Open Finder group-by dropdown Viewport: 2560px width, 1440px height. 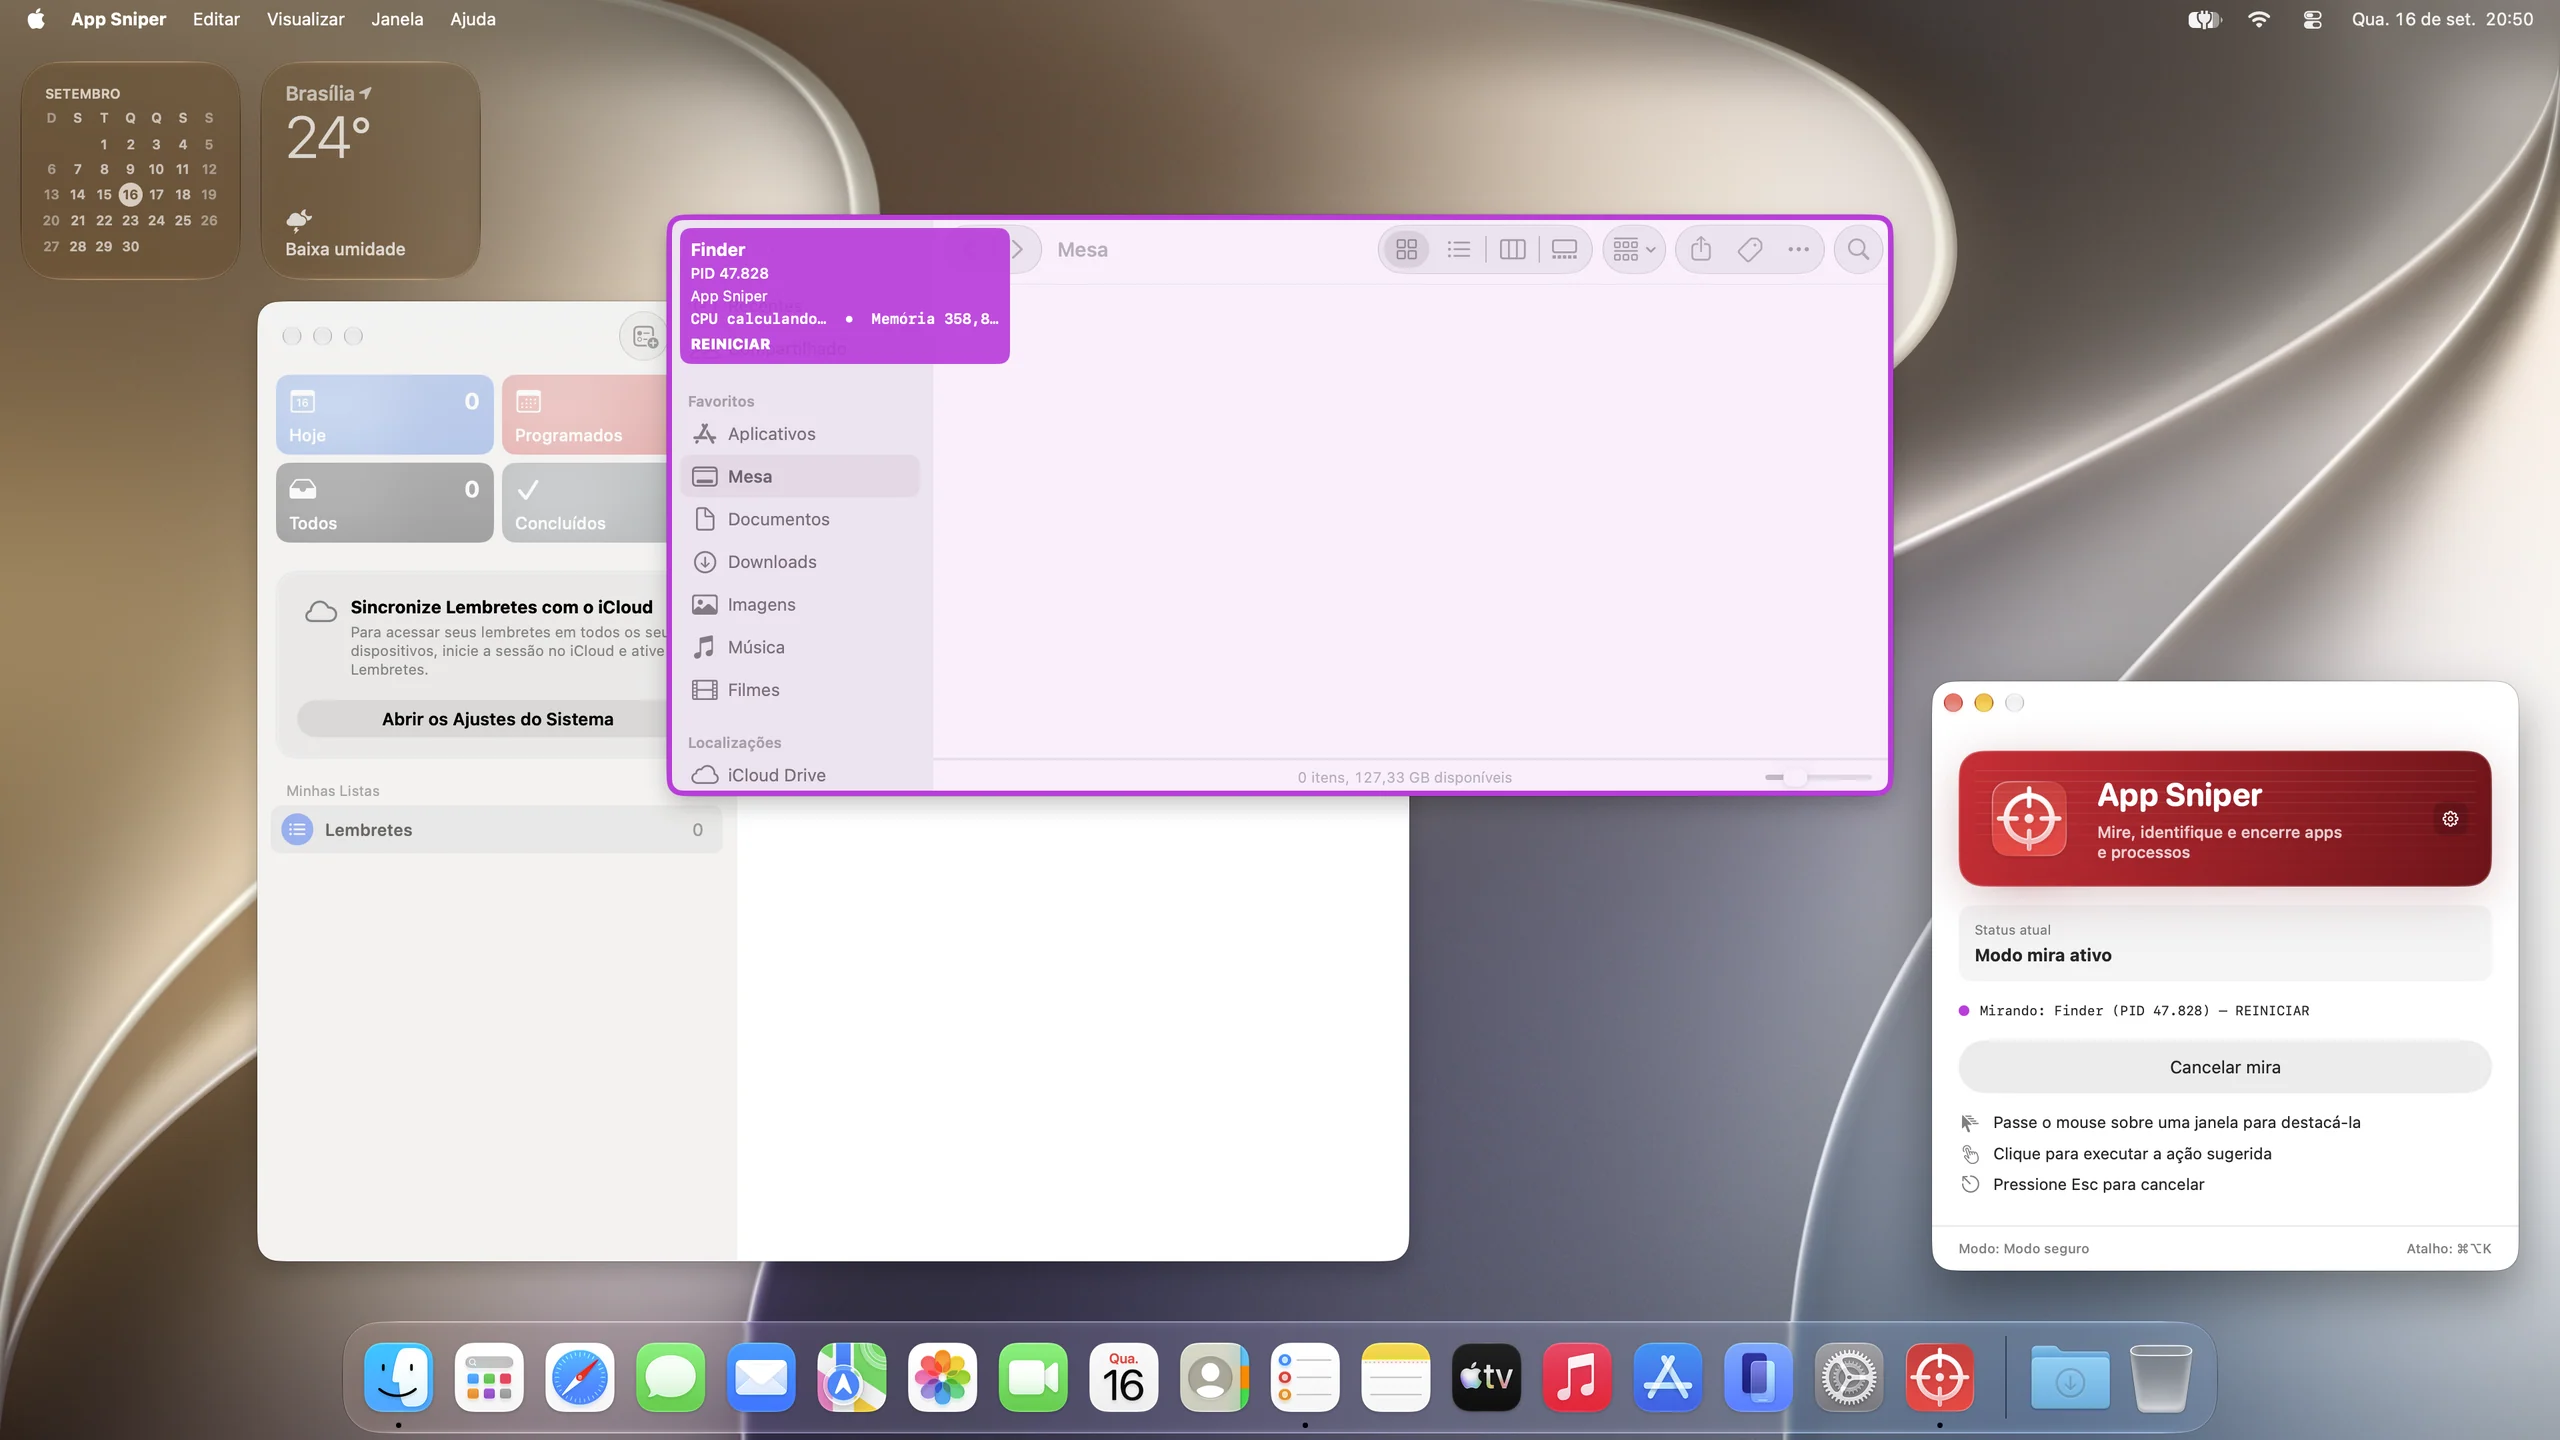1634,250
